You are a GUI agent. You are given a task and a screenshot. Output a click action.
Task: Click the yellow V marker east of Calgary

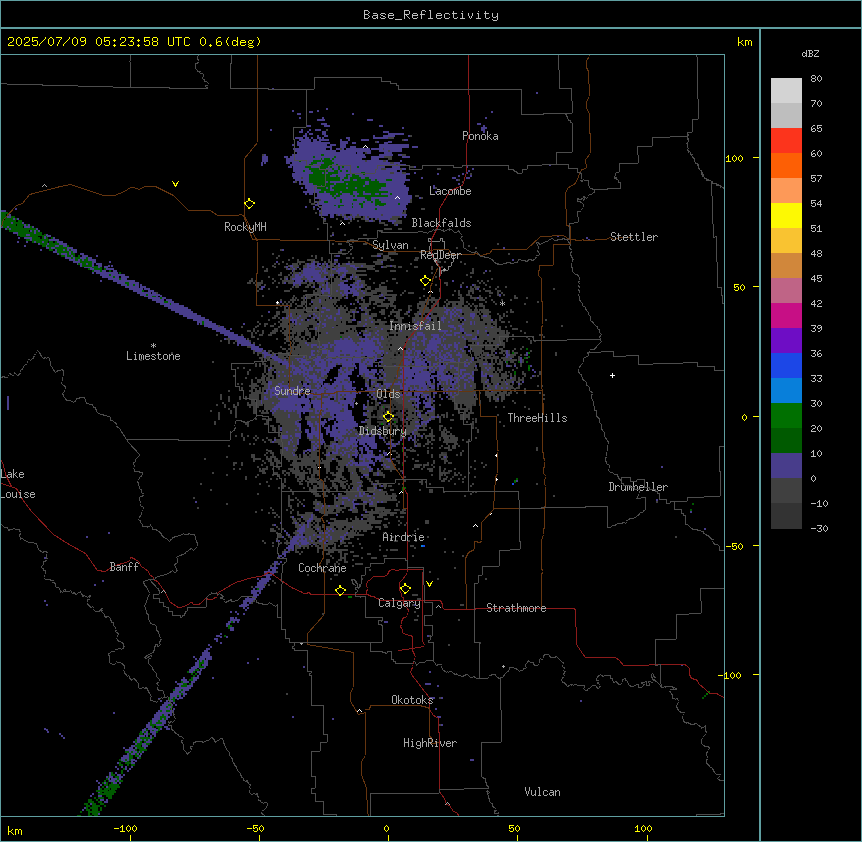[x=429, y=584]
